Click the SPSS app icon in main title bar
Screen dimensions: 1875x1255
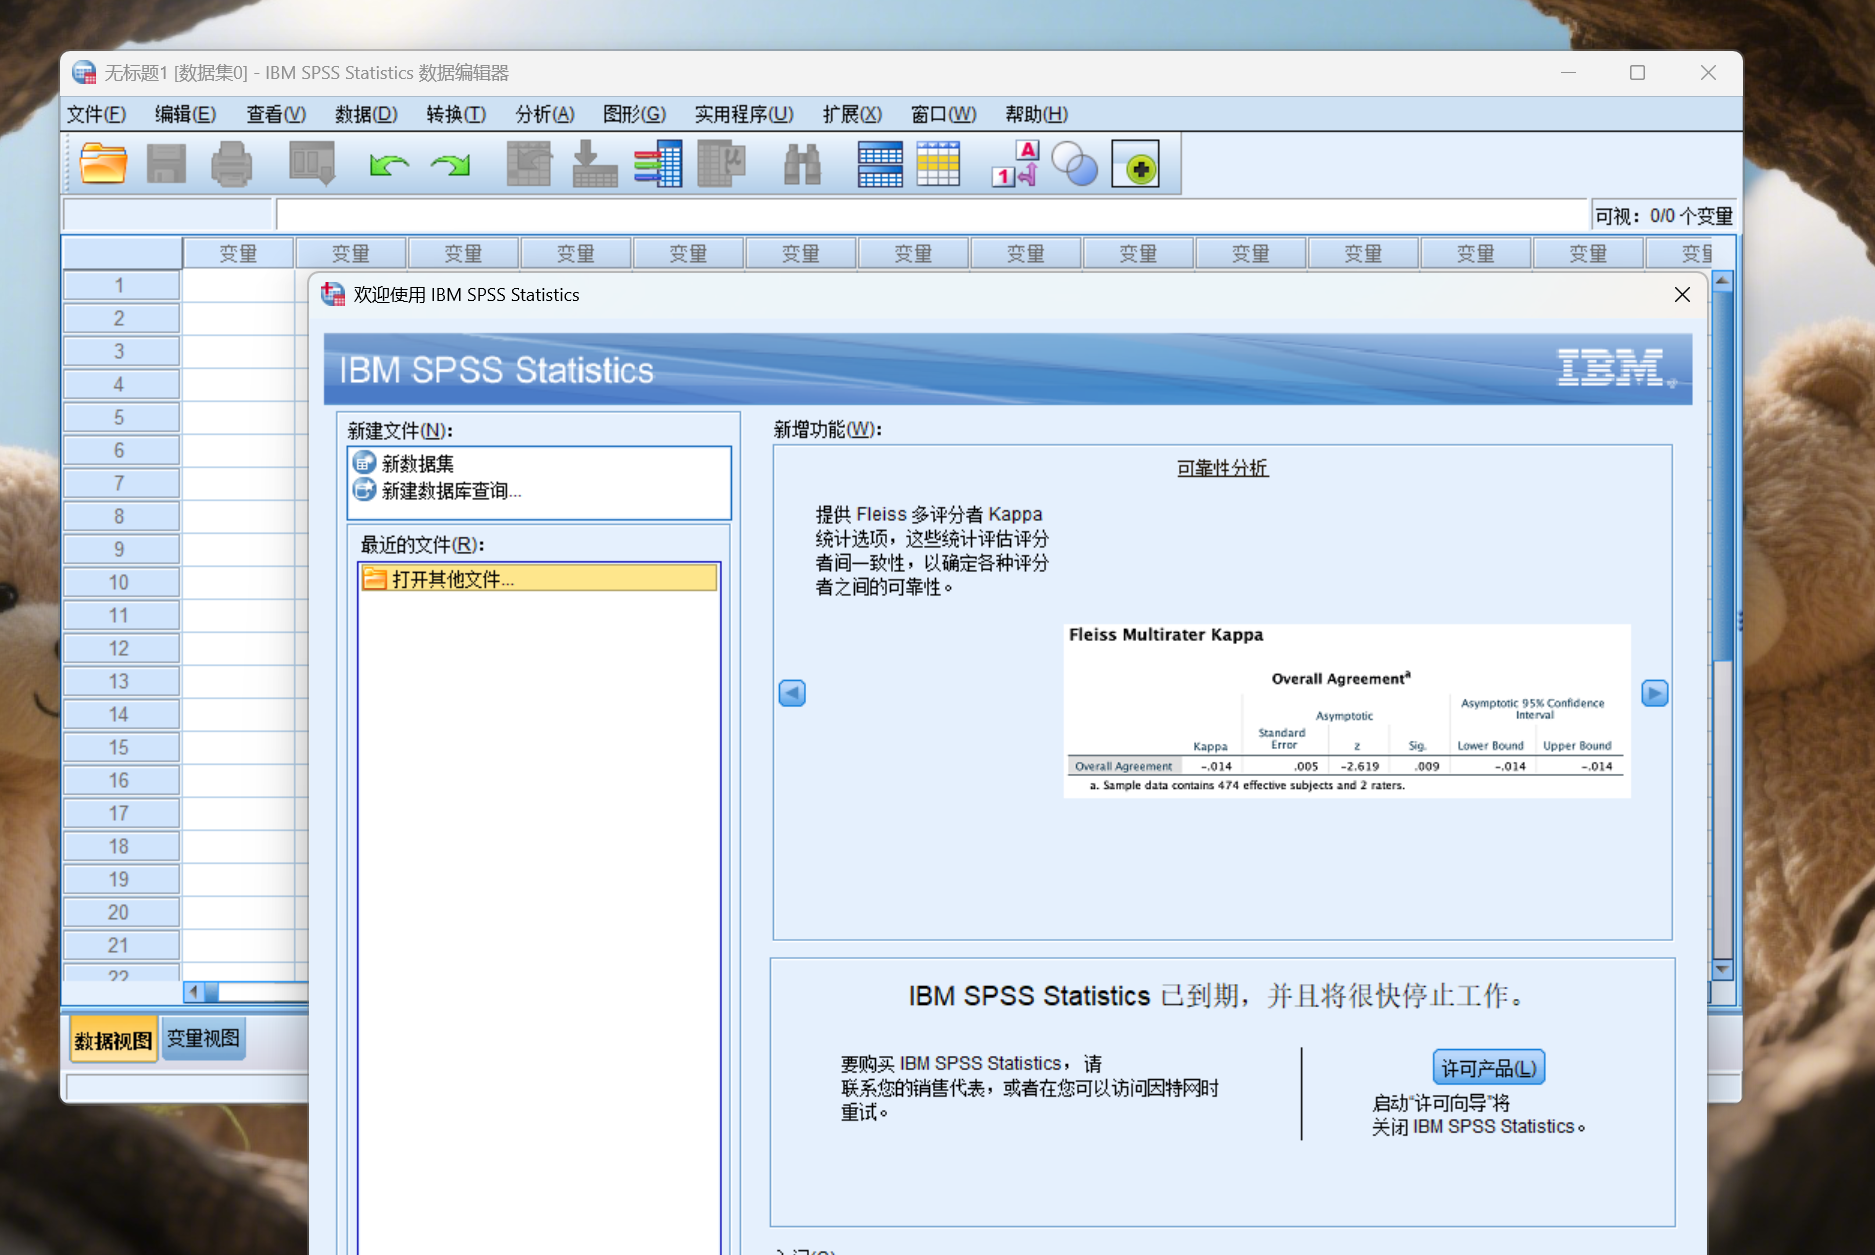click(x=85, y=73)
